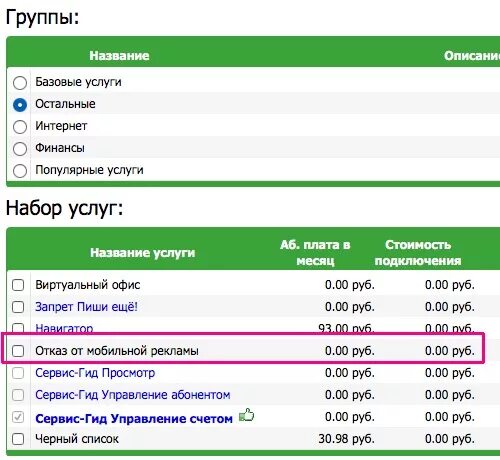500x460 pixels.
Task: Enable the Черный список checkbox
Action: point(18,439)
